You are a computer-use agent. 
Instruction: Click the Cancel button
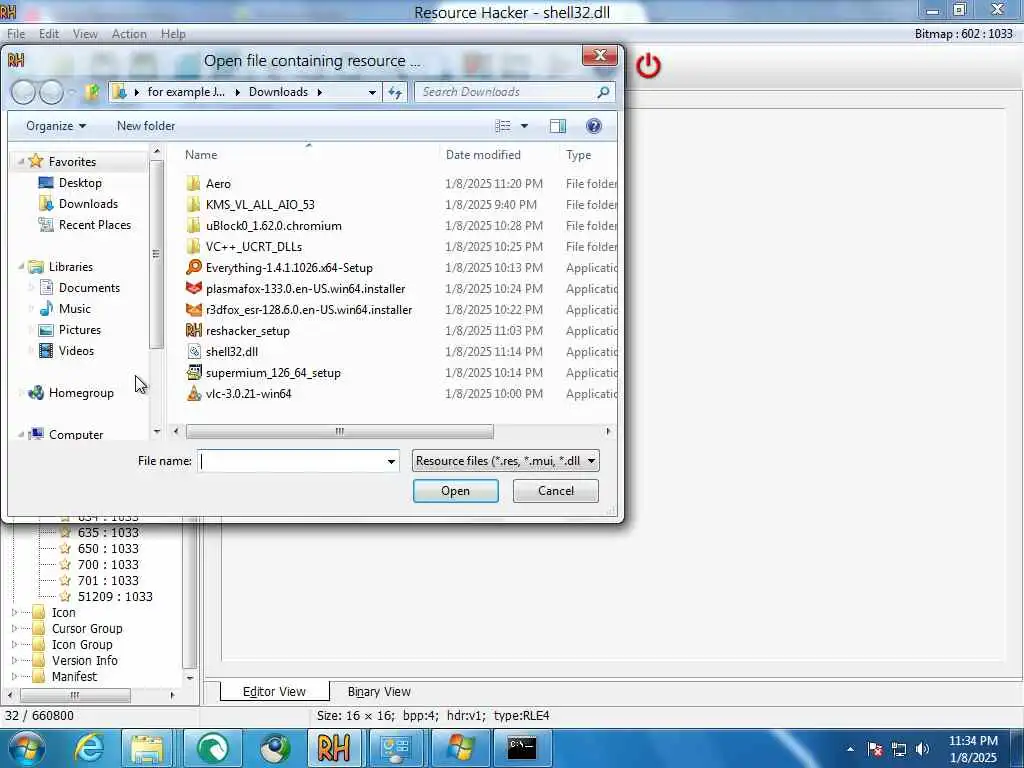556,491
